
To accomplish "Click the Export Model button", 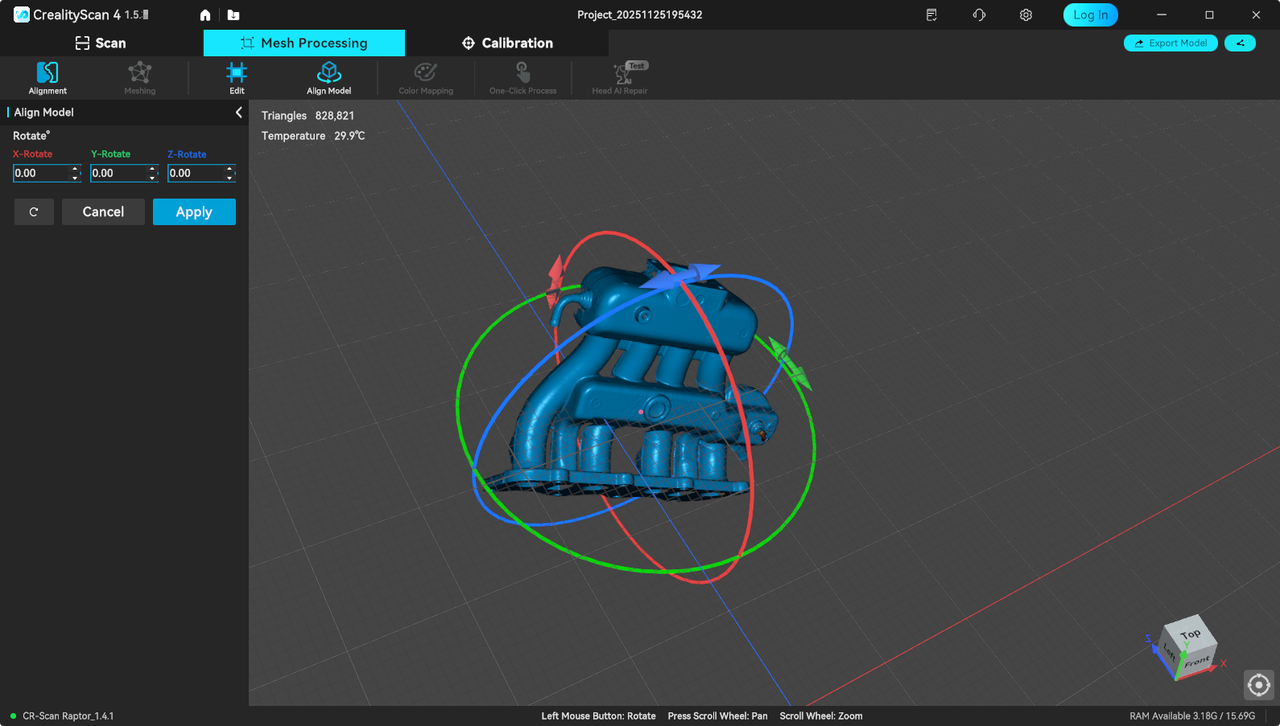I will click(x=1170, y=43).
